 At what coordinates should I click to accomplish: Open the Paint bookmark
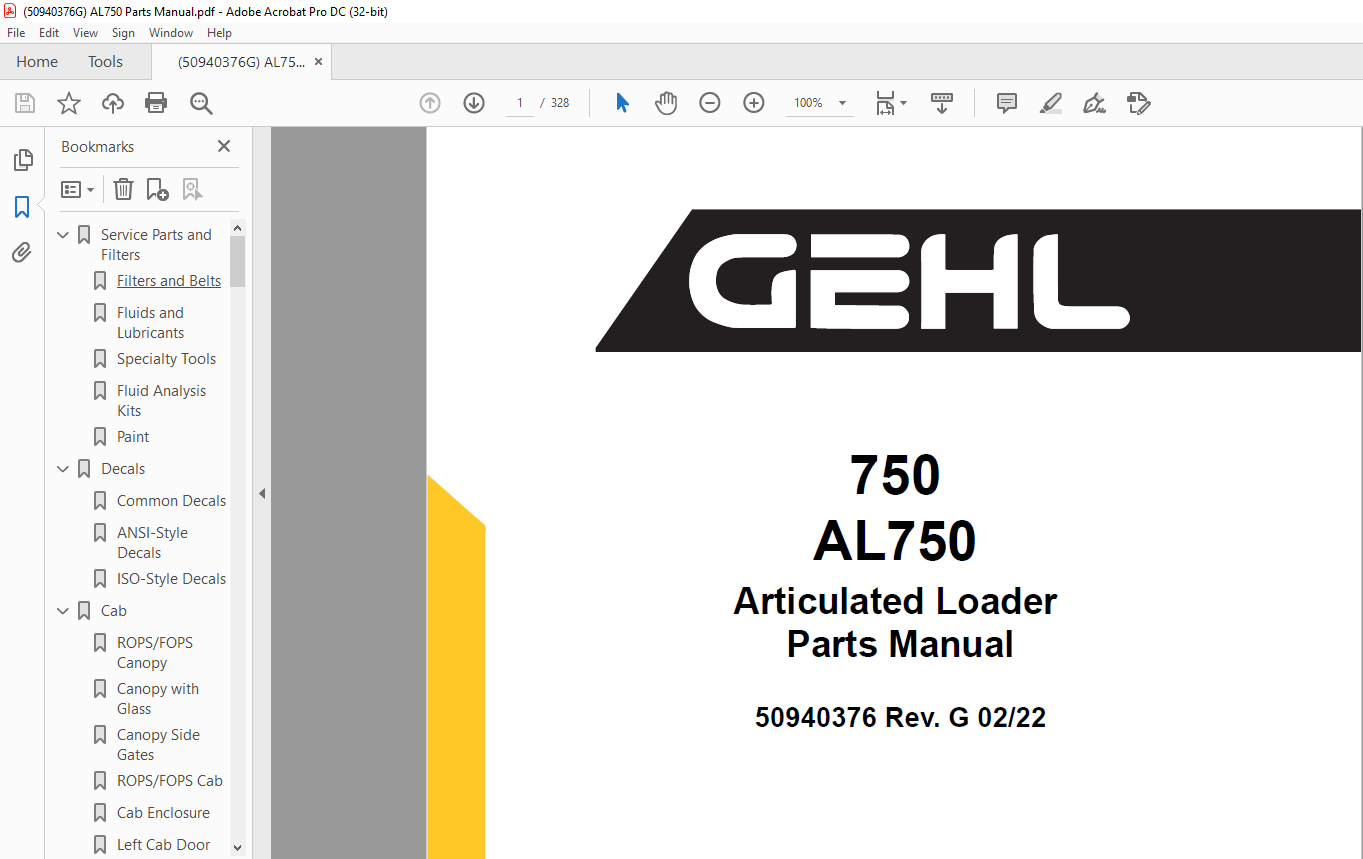133,437
